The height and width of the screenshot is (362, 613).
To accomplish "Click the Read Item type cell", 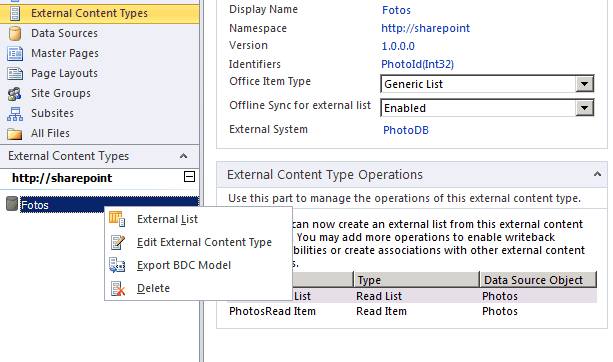I will 381,311.
